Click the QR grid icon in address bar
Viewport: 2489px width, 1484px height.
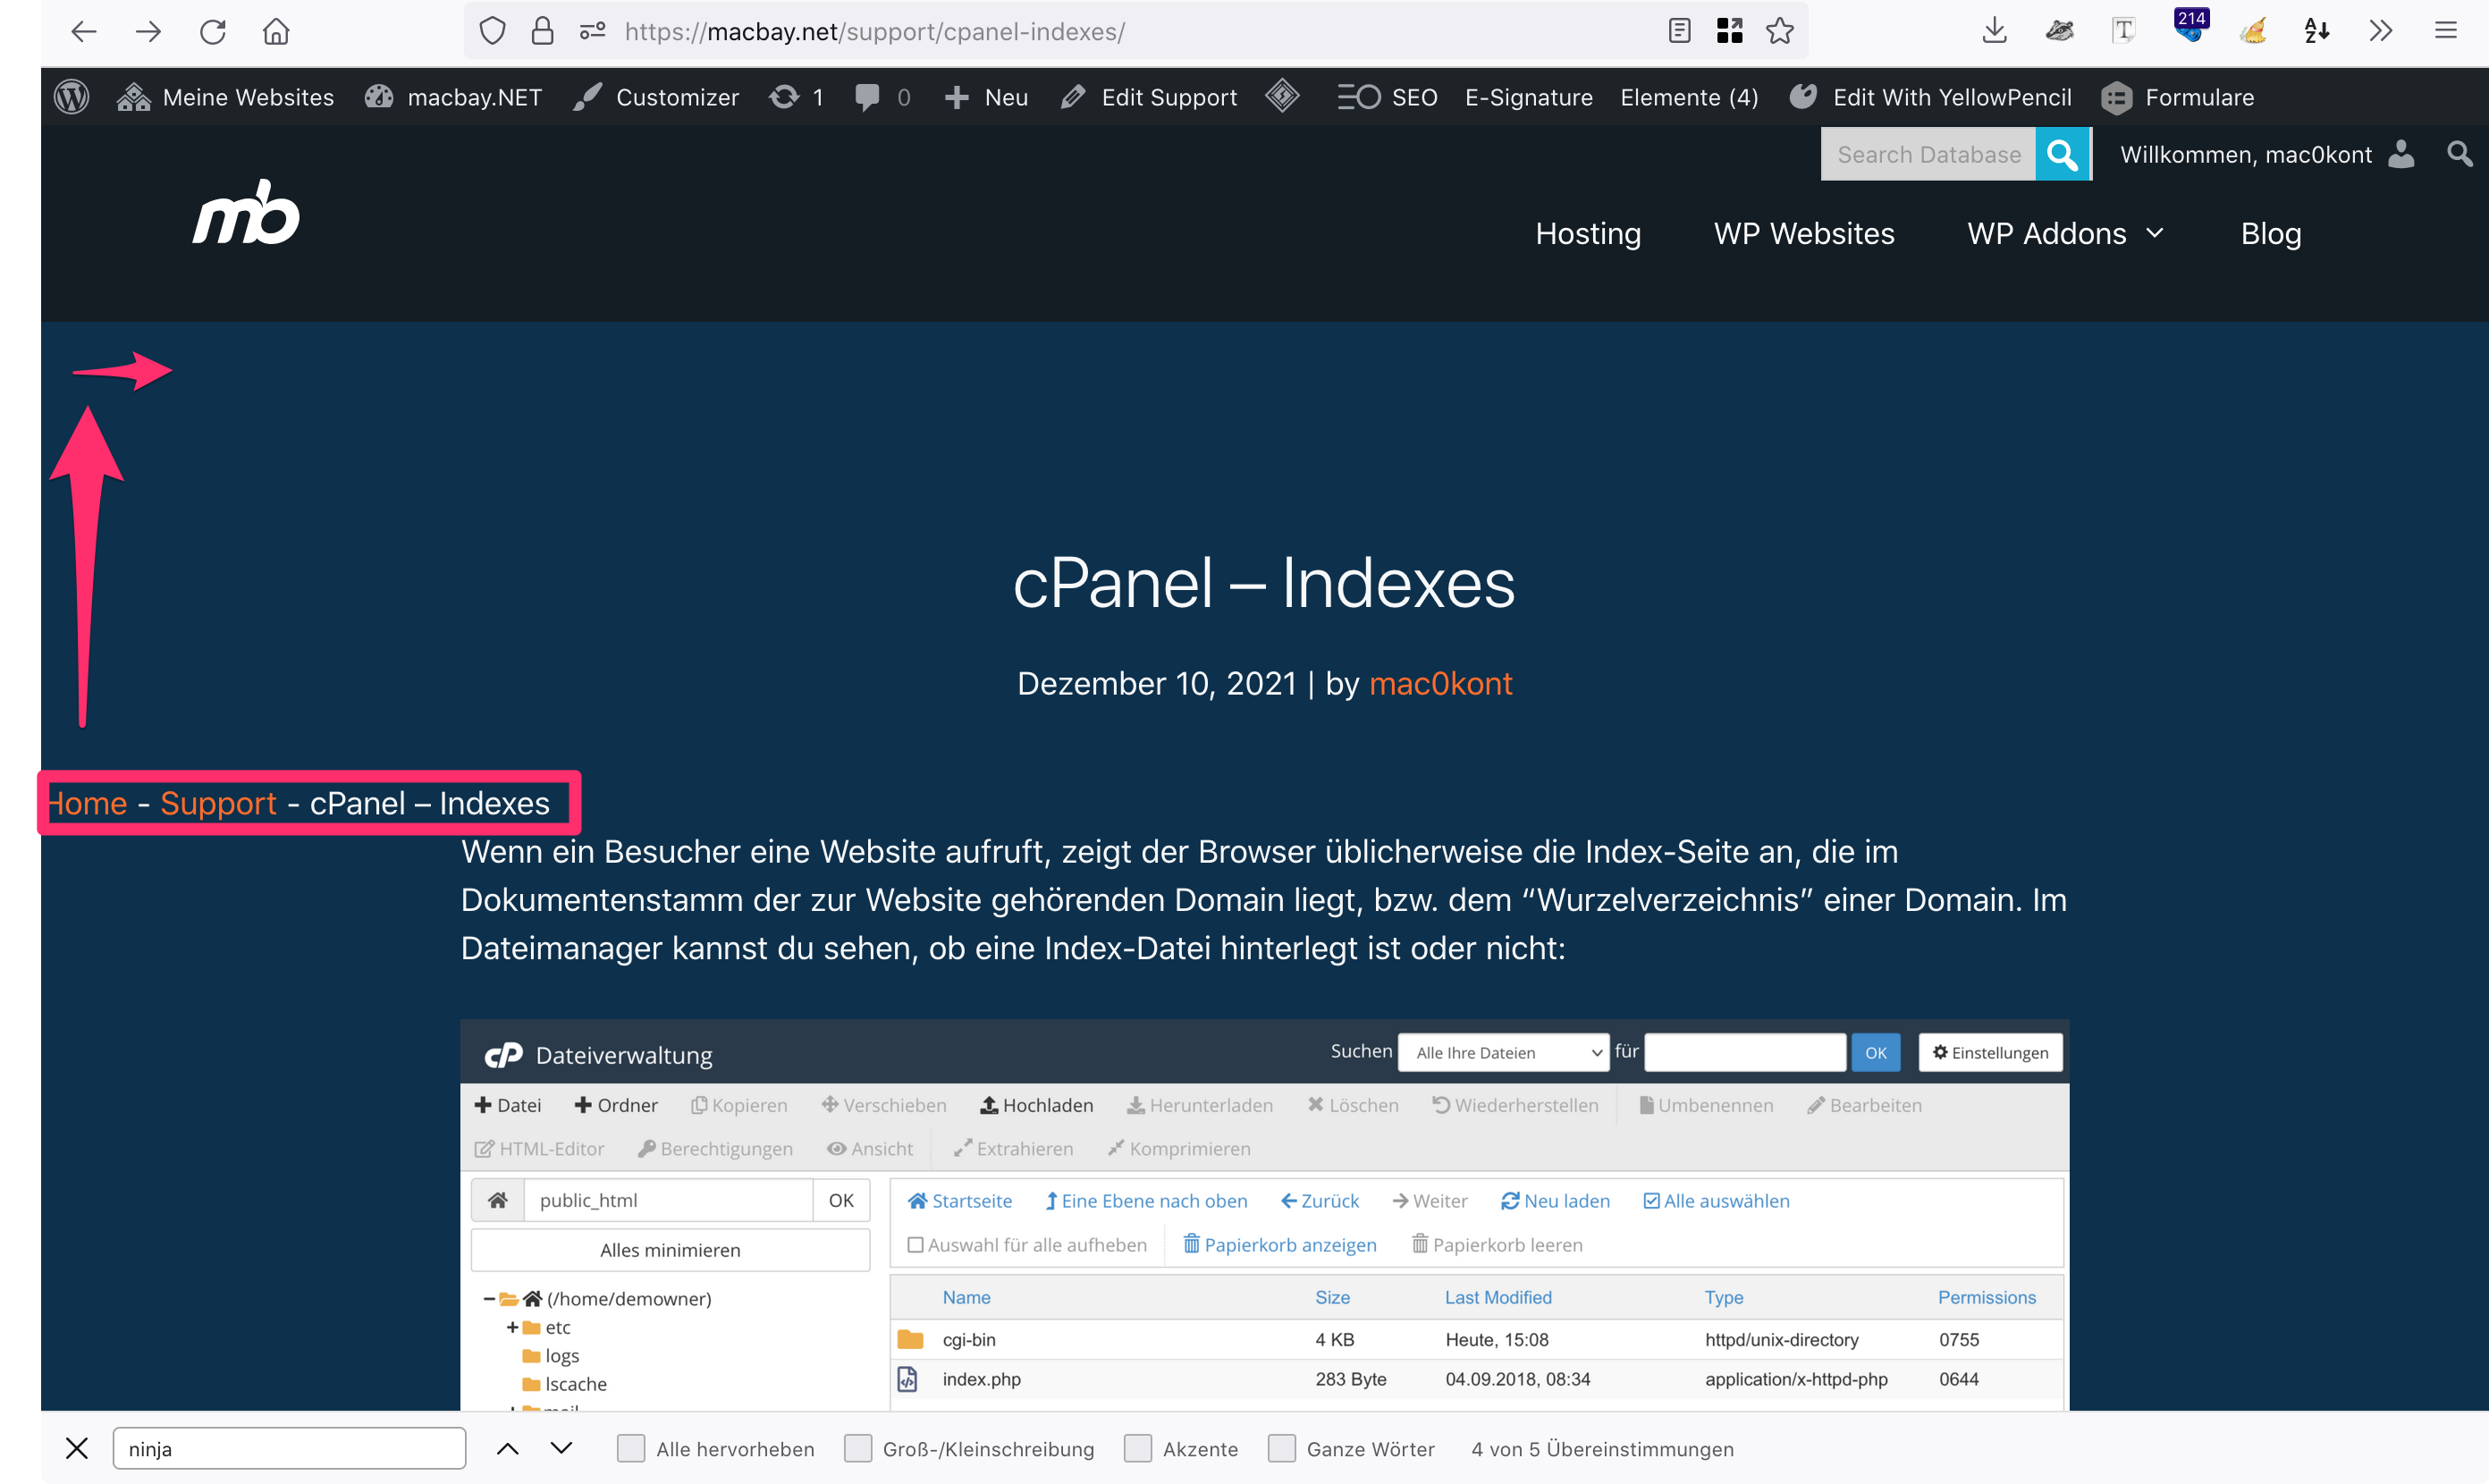tap(1729, 31)
